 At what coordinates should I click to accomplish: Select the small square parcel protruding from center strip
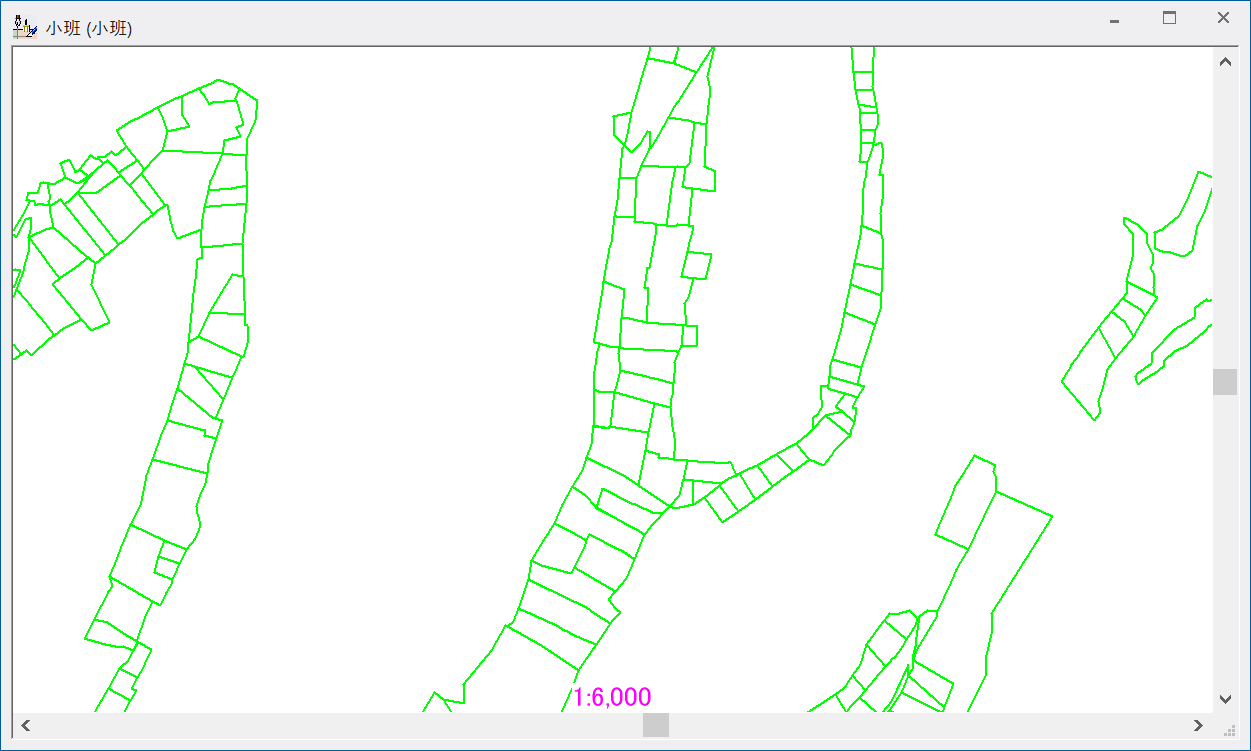[696, 265]
